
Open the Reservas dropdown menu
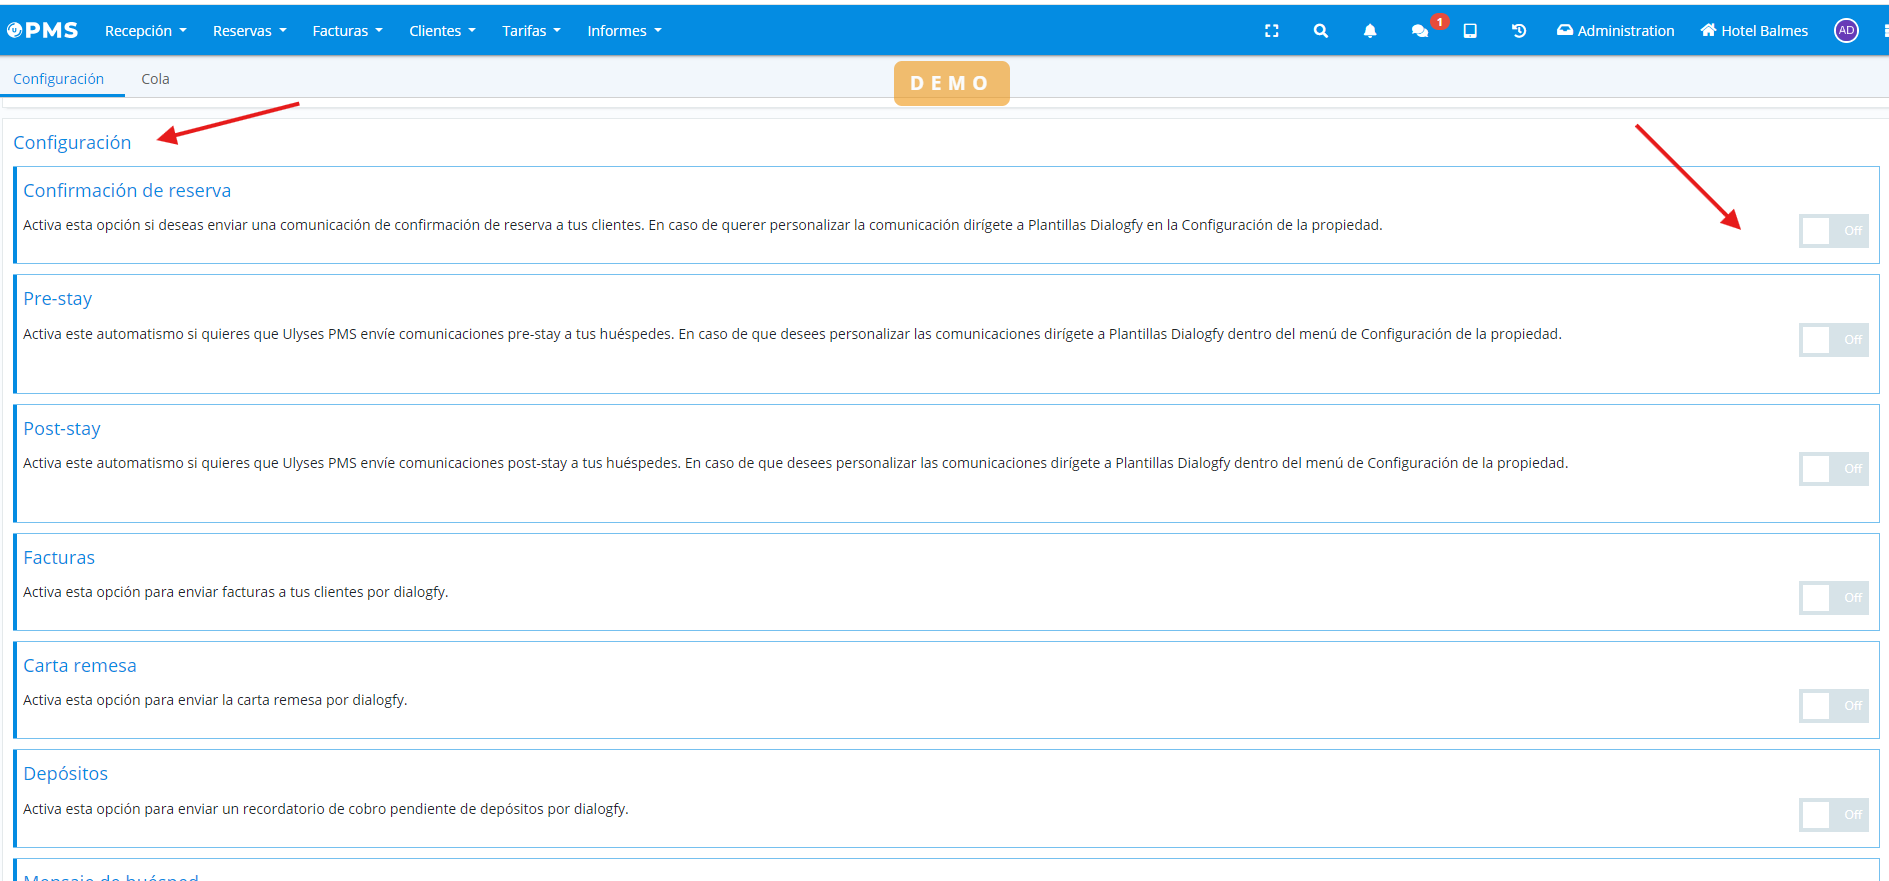point(249,31)
